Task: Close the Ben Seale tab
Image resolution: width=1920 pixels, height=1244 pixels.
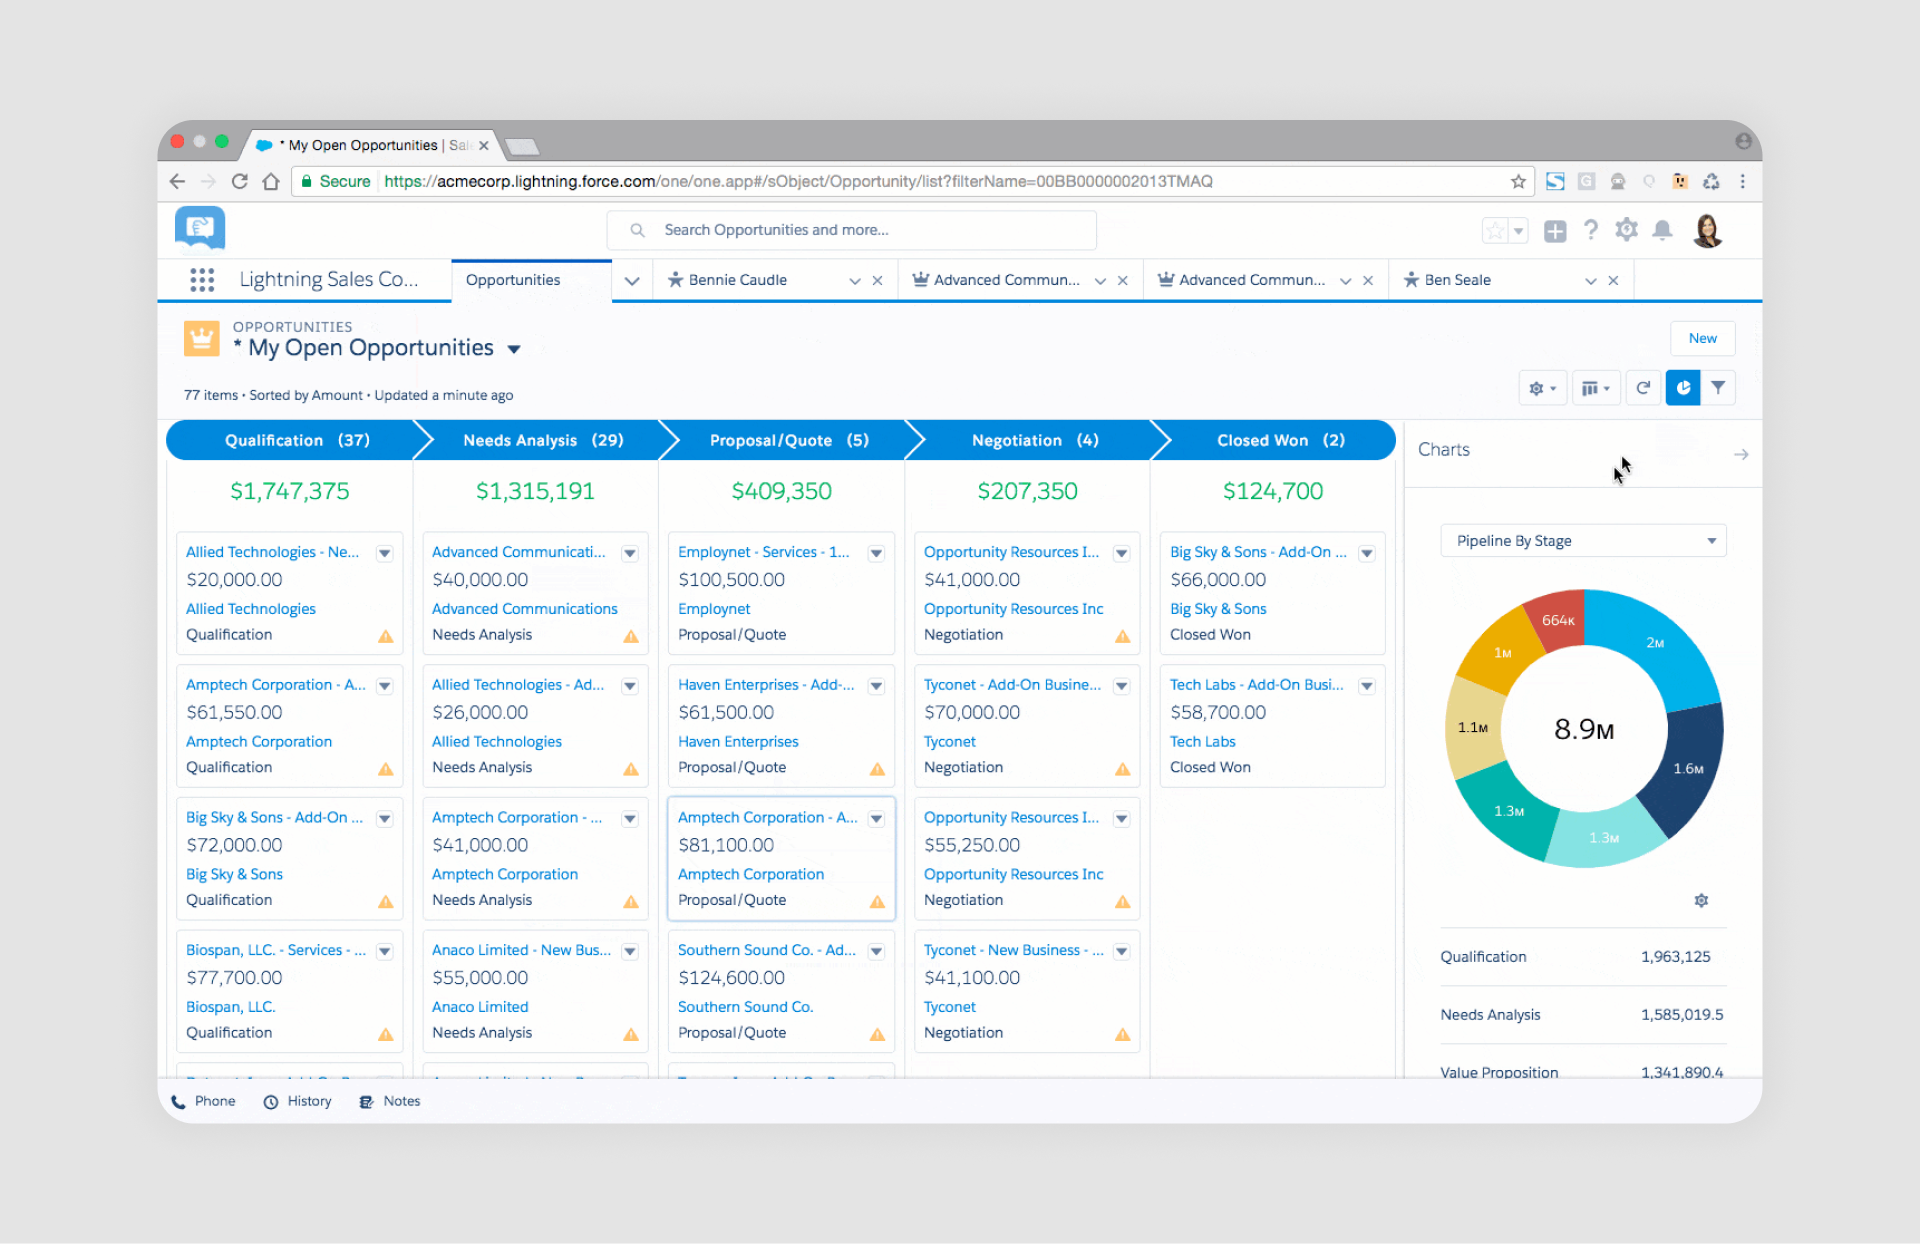Action: [1613, 281]
